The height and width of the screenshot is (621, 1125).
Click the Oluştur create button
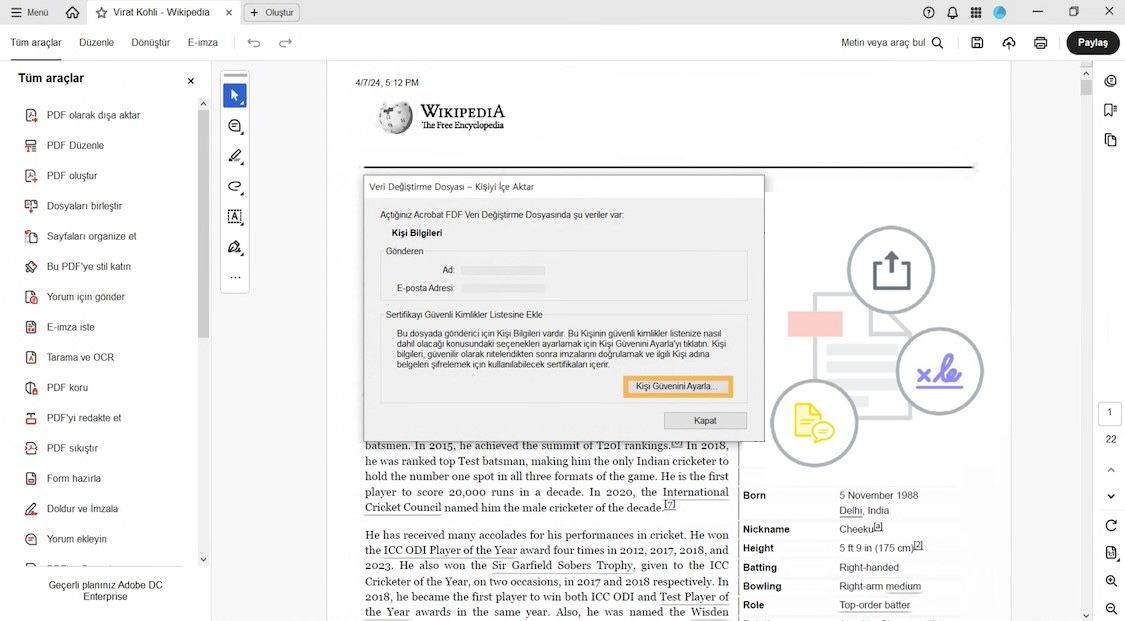tap(272, 12)
